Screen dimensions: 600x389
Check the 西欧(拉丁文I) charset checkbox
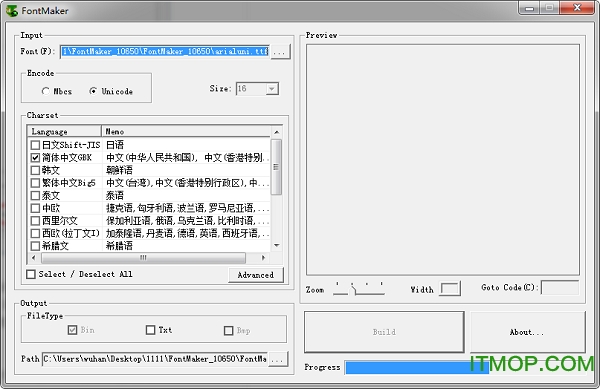35,233
